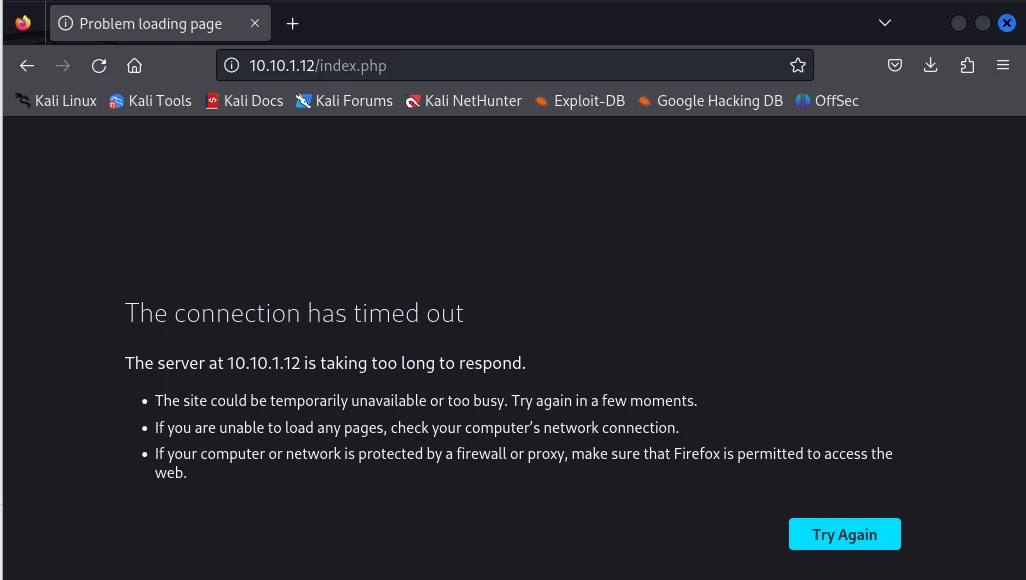Open the Downloads panel icon
This screenshot has width=1026, height=580.
point(930,66)
